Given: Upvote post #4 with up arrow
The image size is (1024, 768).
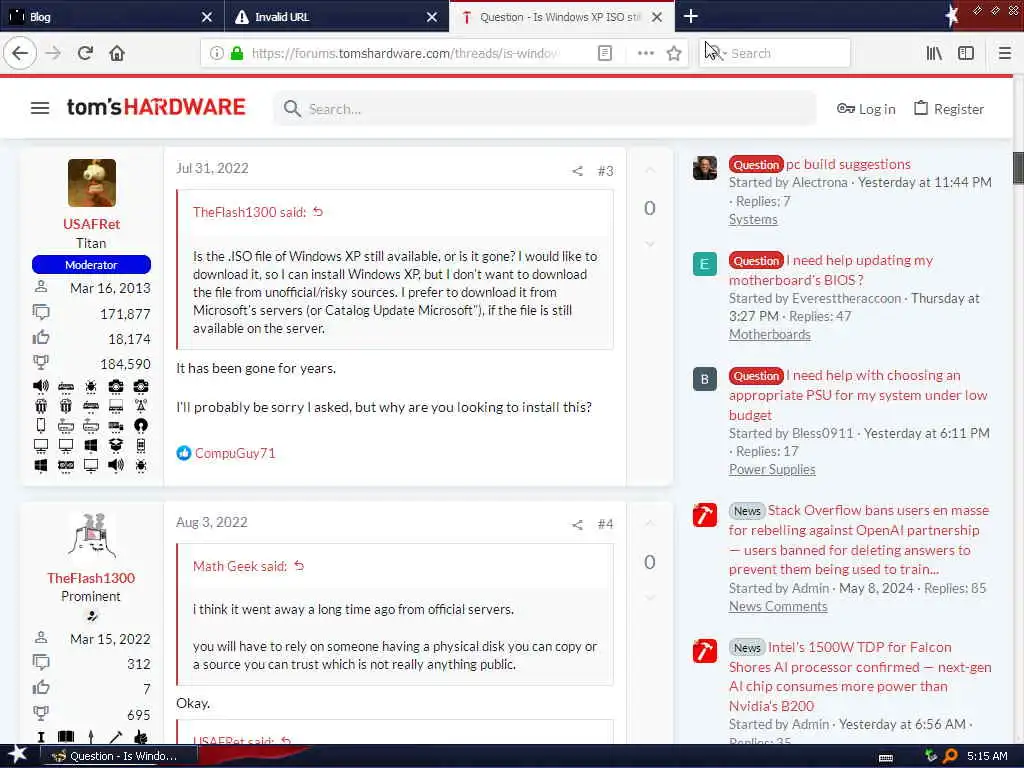Looking at the screenshot, I should 650,524.
